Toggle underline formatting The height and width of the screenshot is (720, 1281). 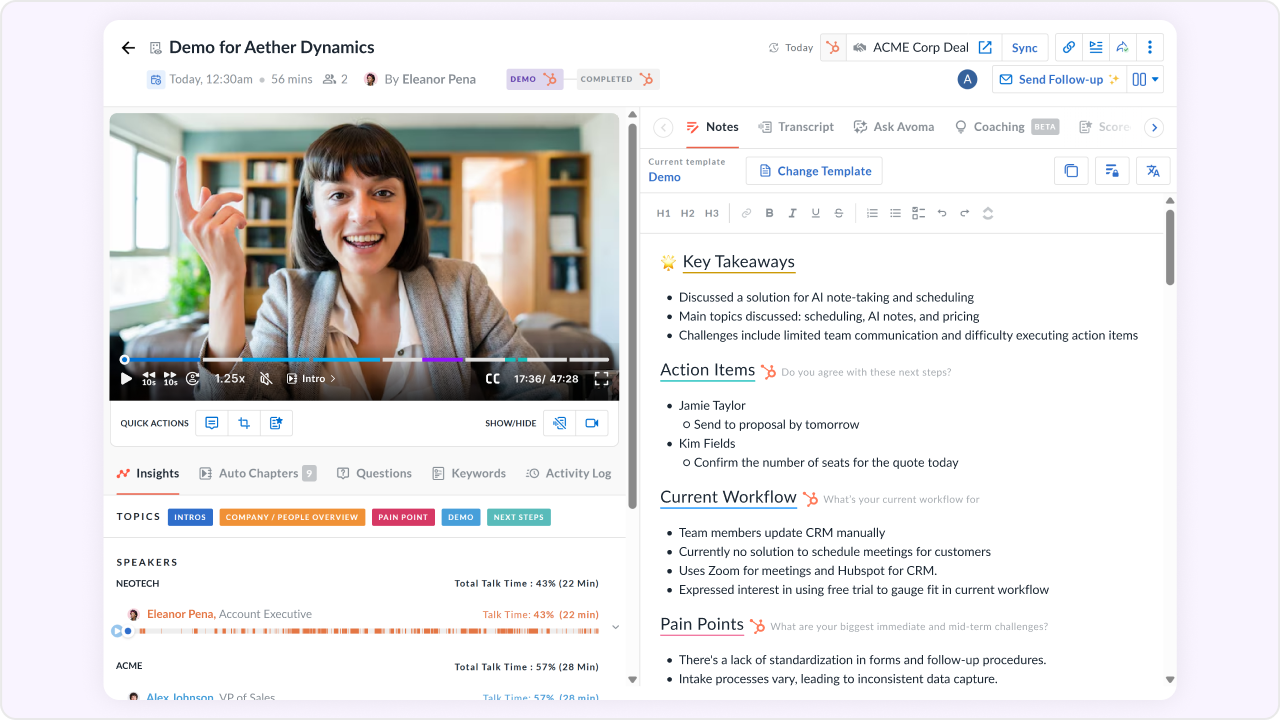coord(815,213)
